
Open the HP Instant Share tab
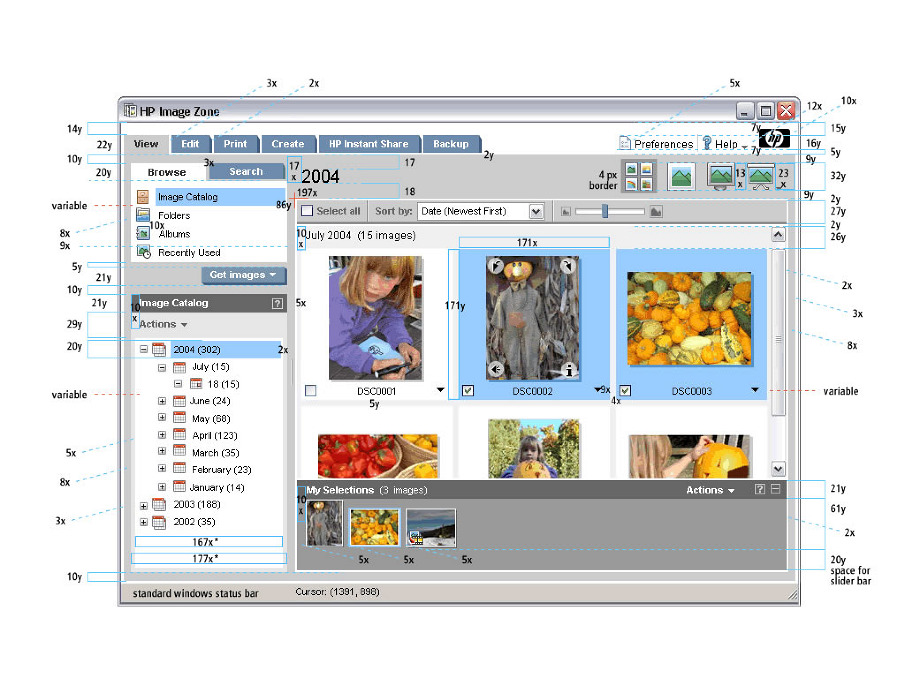coord(368,144)
